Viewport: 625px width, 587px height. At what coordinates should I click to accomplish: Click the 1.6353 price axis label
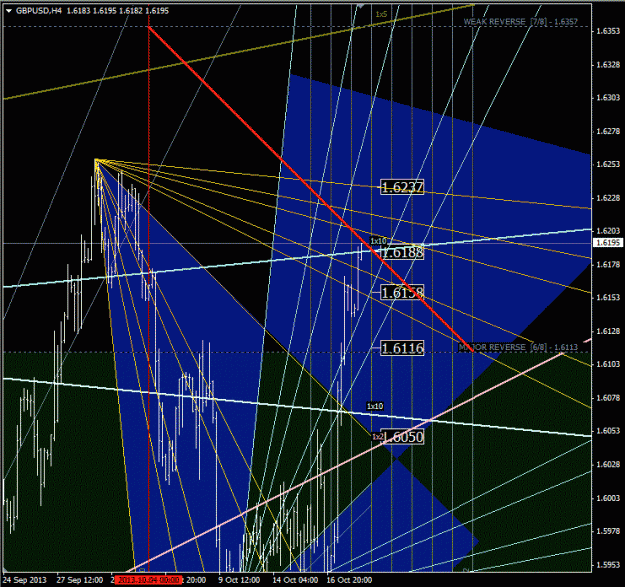(x=608, y=31)
